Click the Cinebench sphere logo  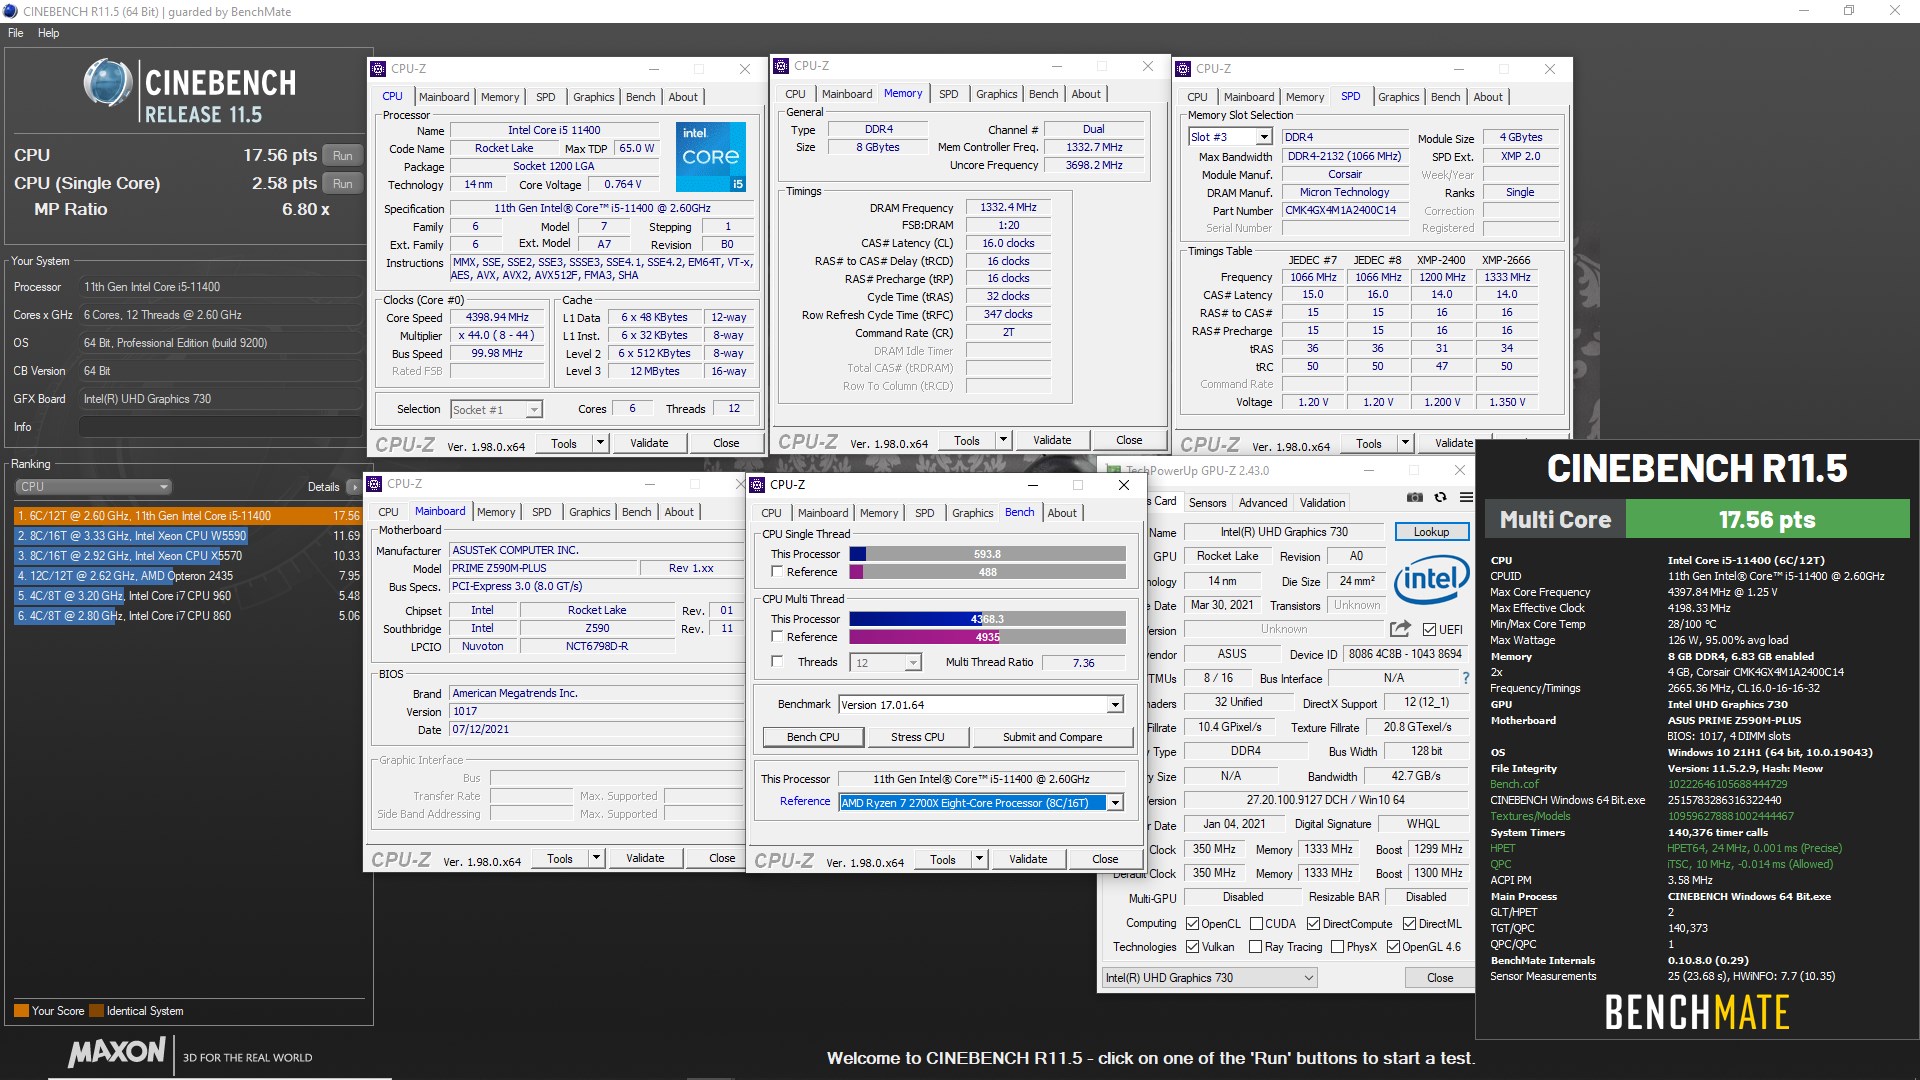tap(108, 83)
